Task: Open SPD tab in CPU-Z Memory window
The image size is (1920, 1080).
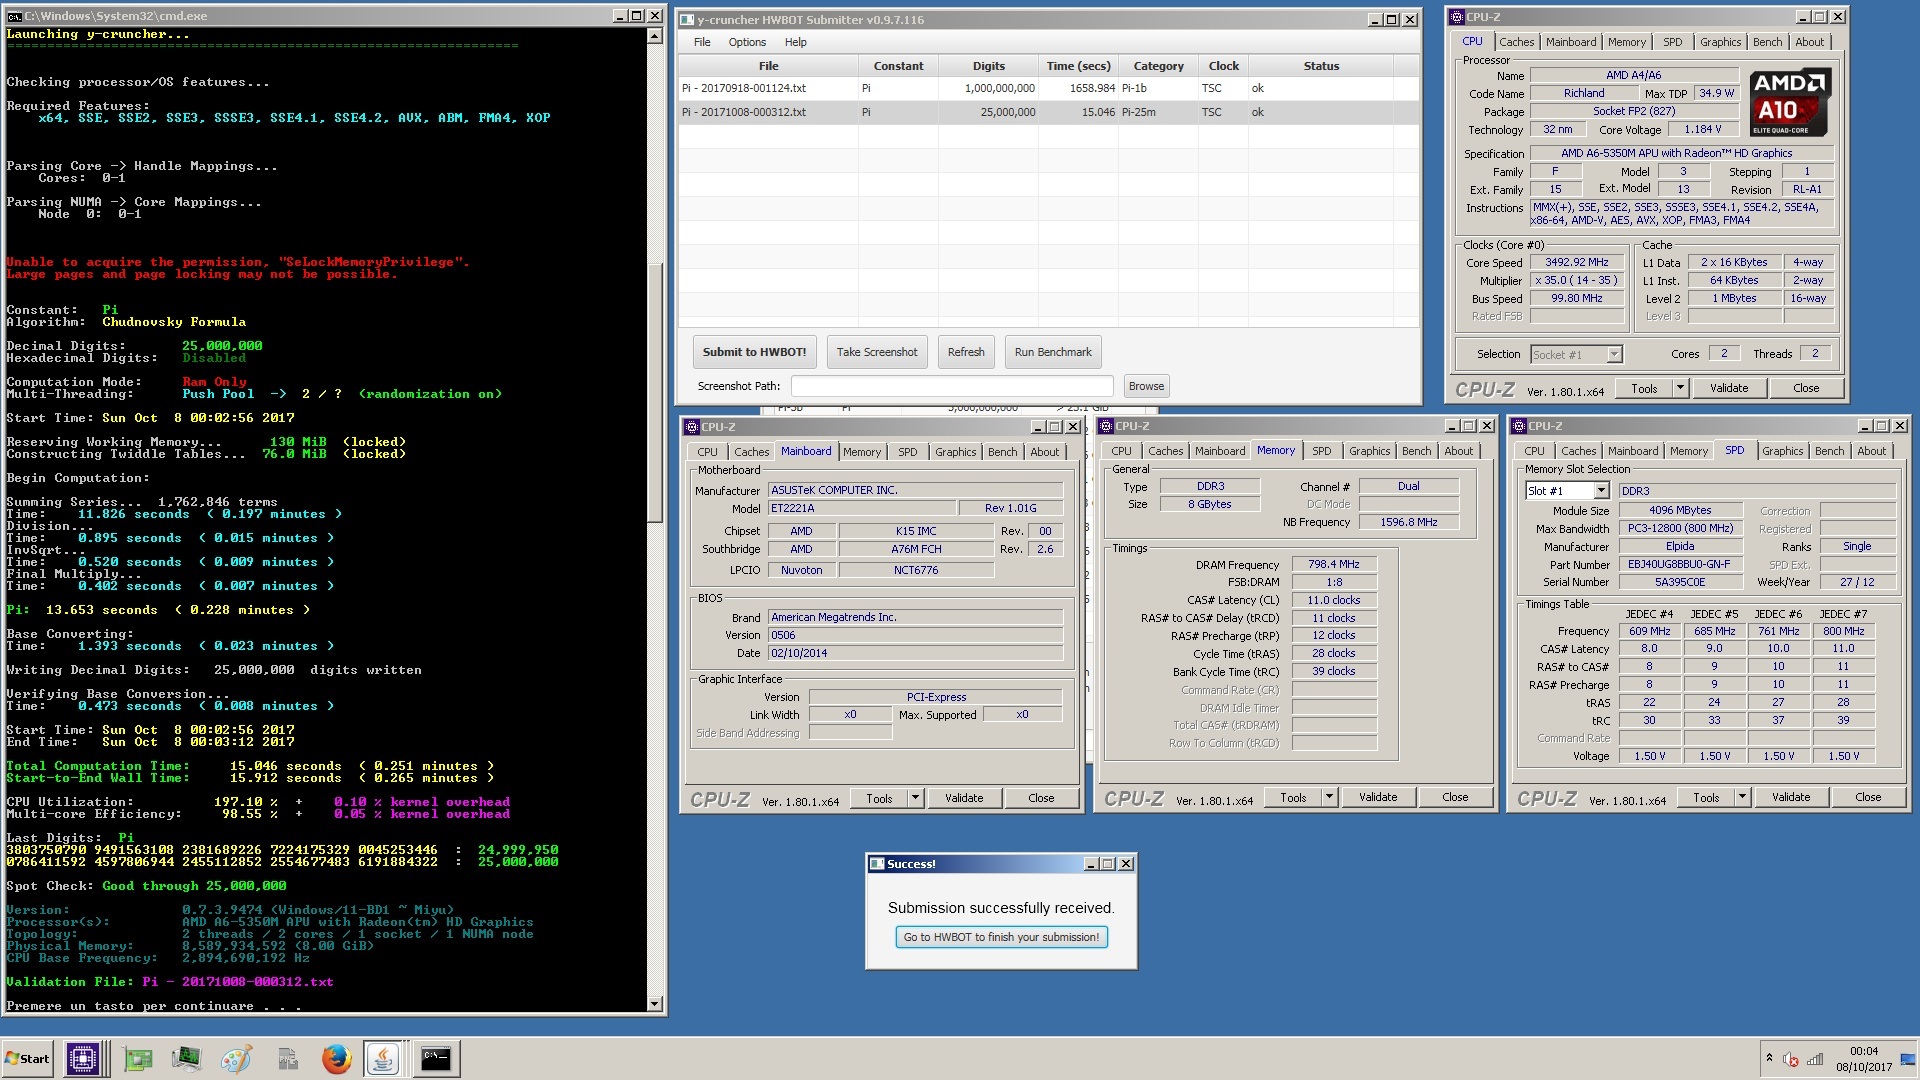Action: pos(1321,451)
